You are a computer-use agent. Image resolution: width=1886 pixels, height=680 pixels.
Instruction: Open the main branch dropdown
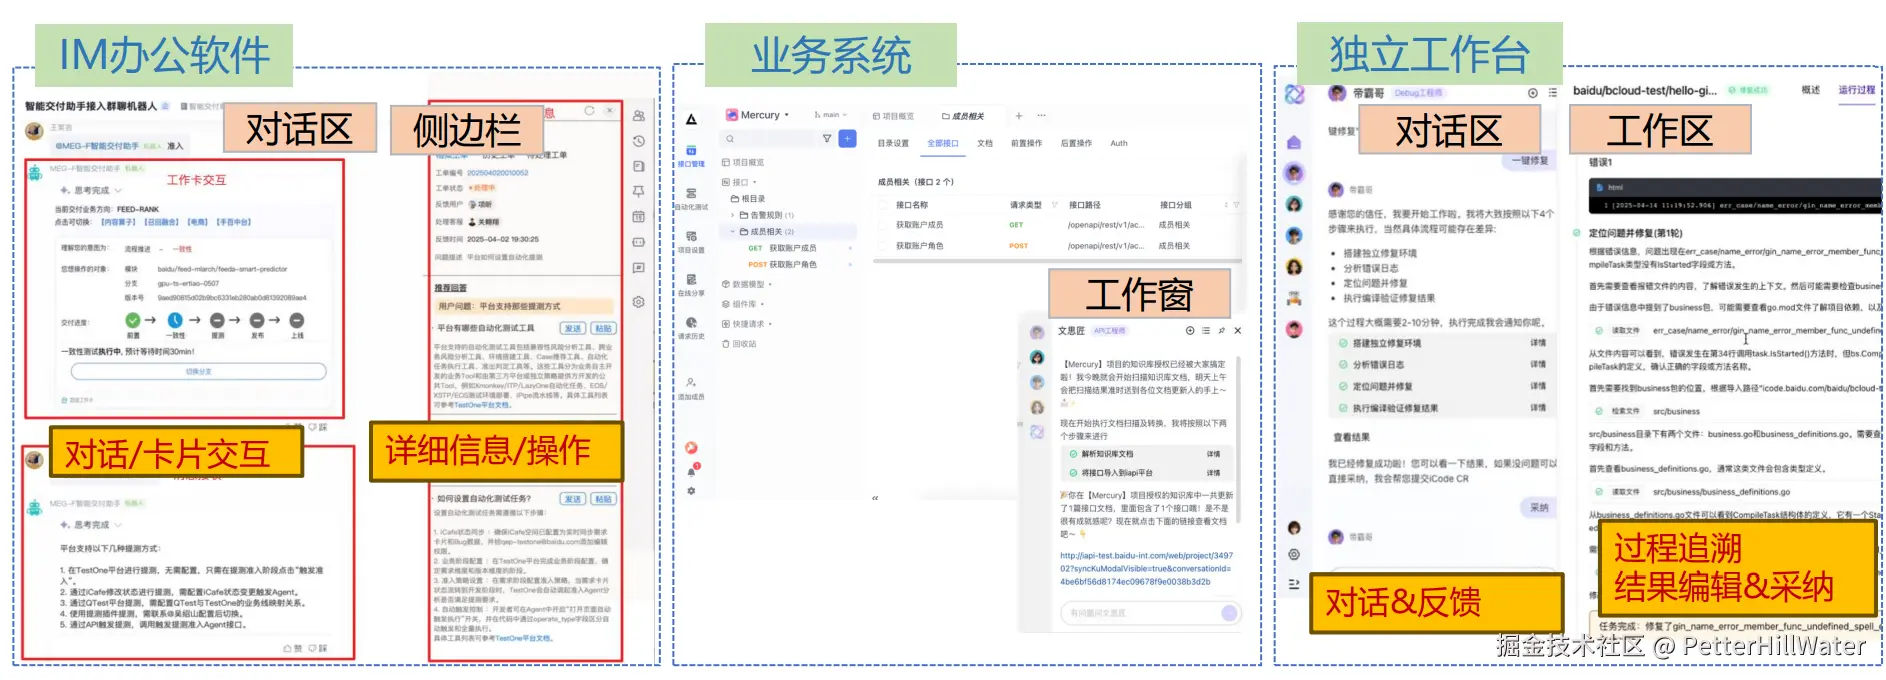[830, 115]
